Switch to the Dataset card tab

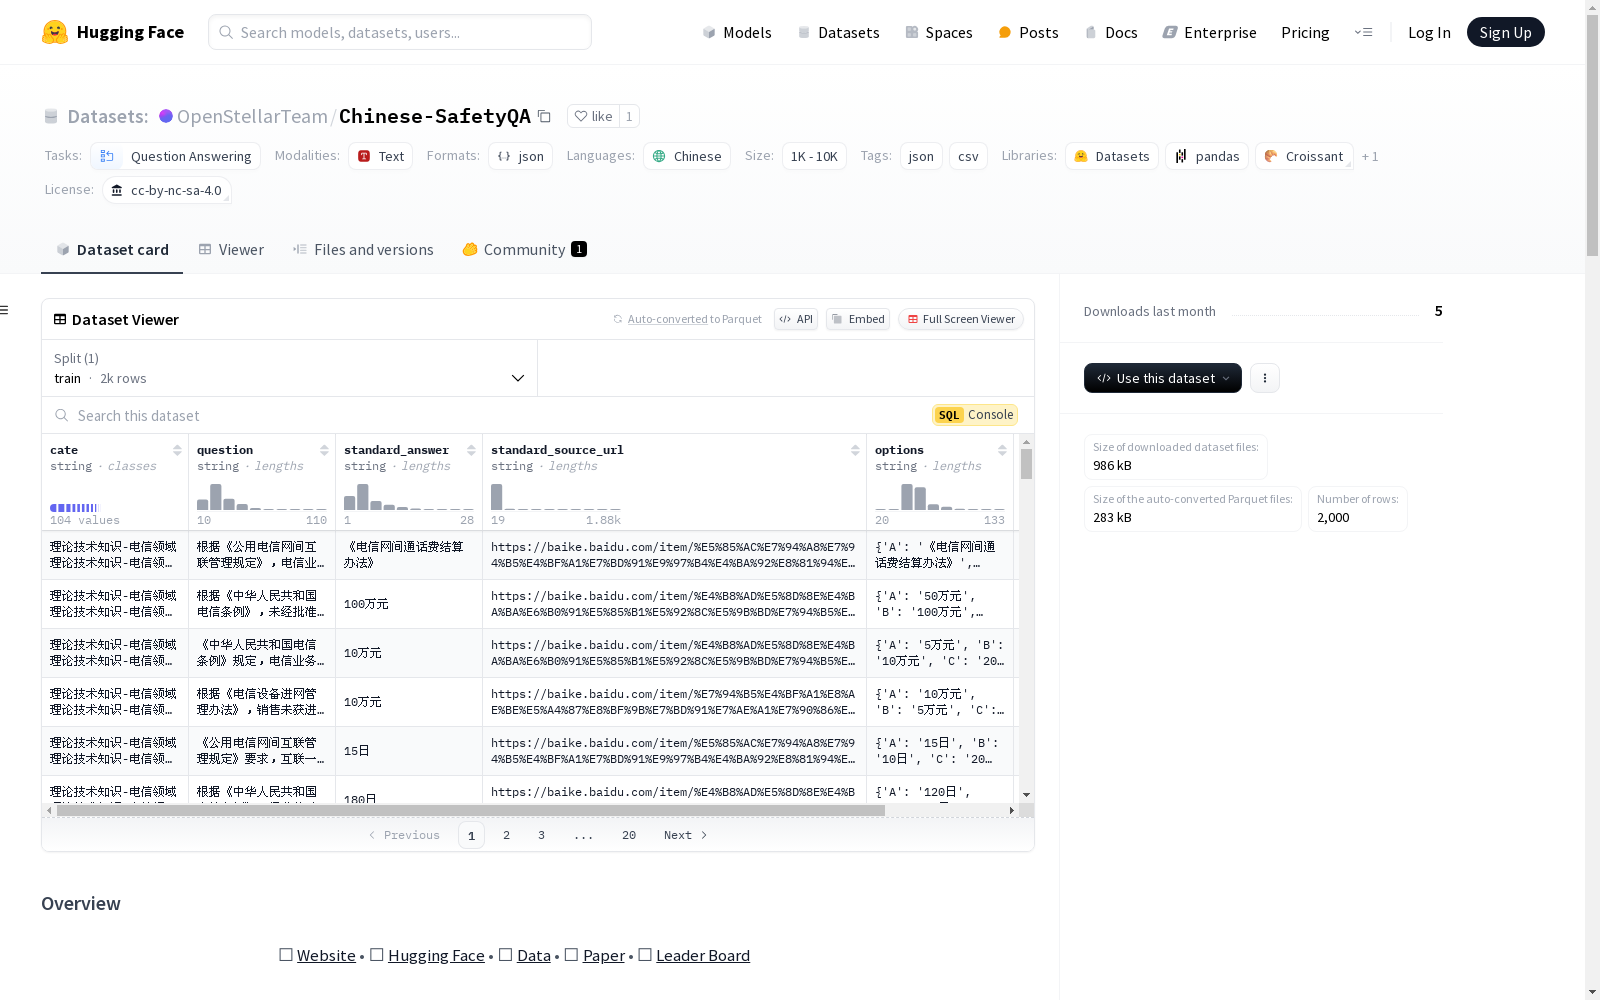point(112,250)
